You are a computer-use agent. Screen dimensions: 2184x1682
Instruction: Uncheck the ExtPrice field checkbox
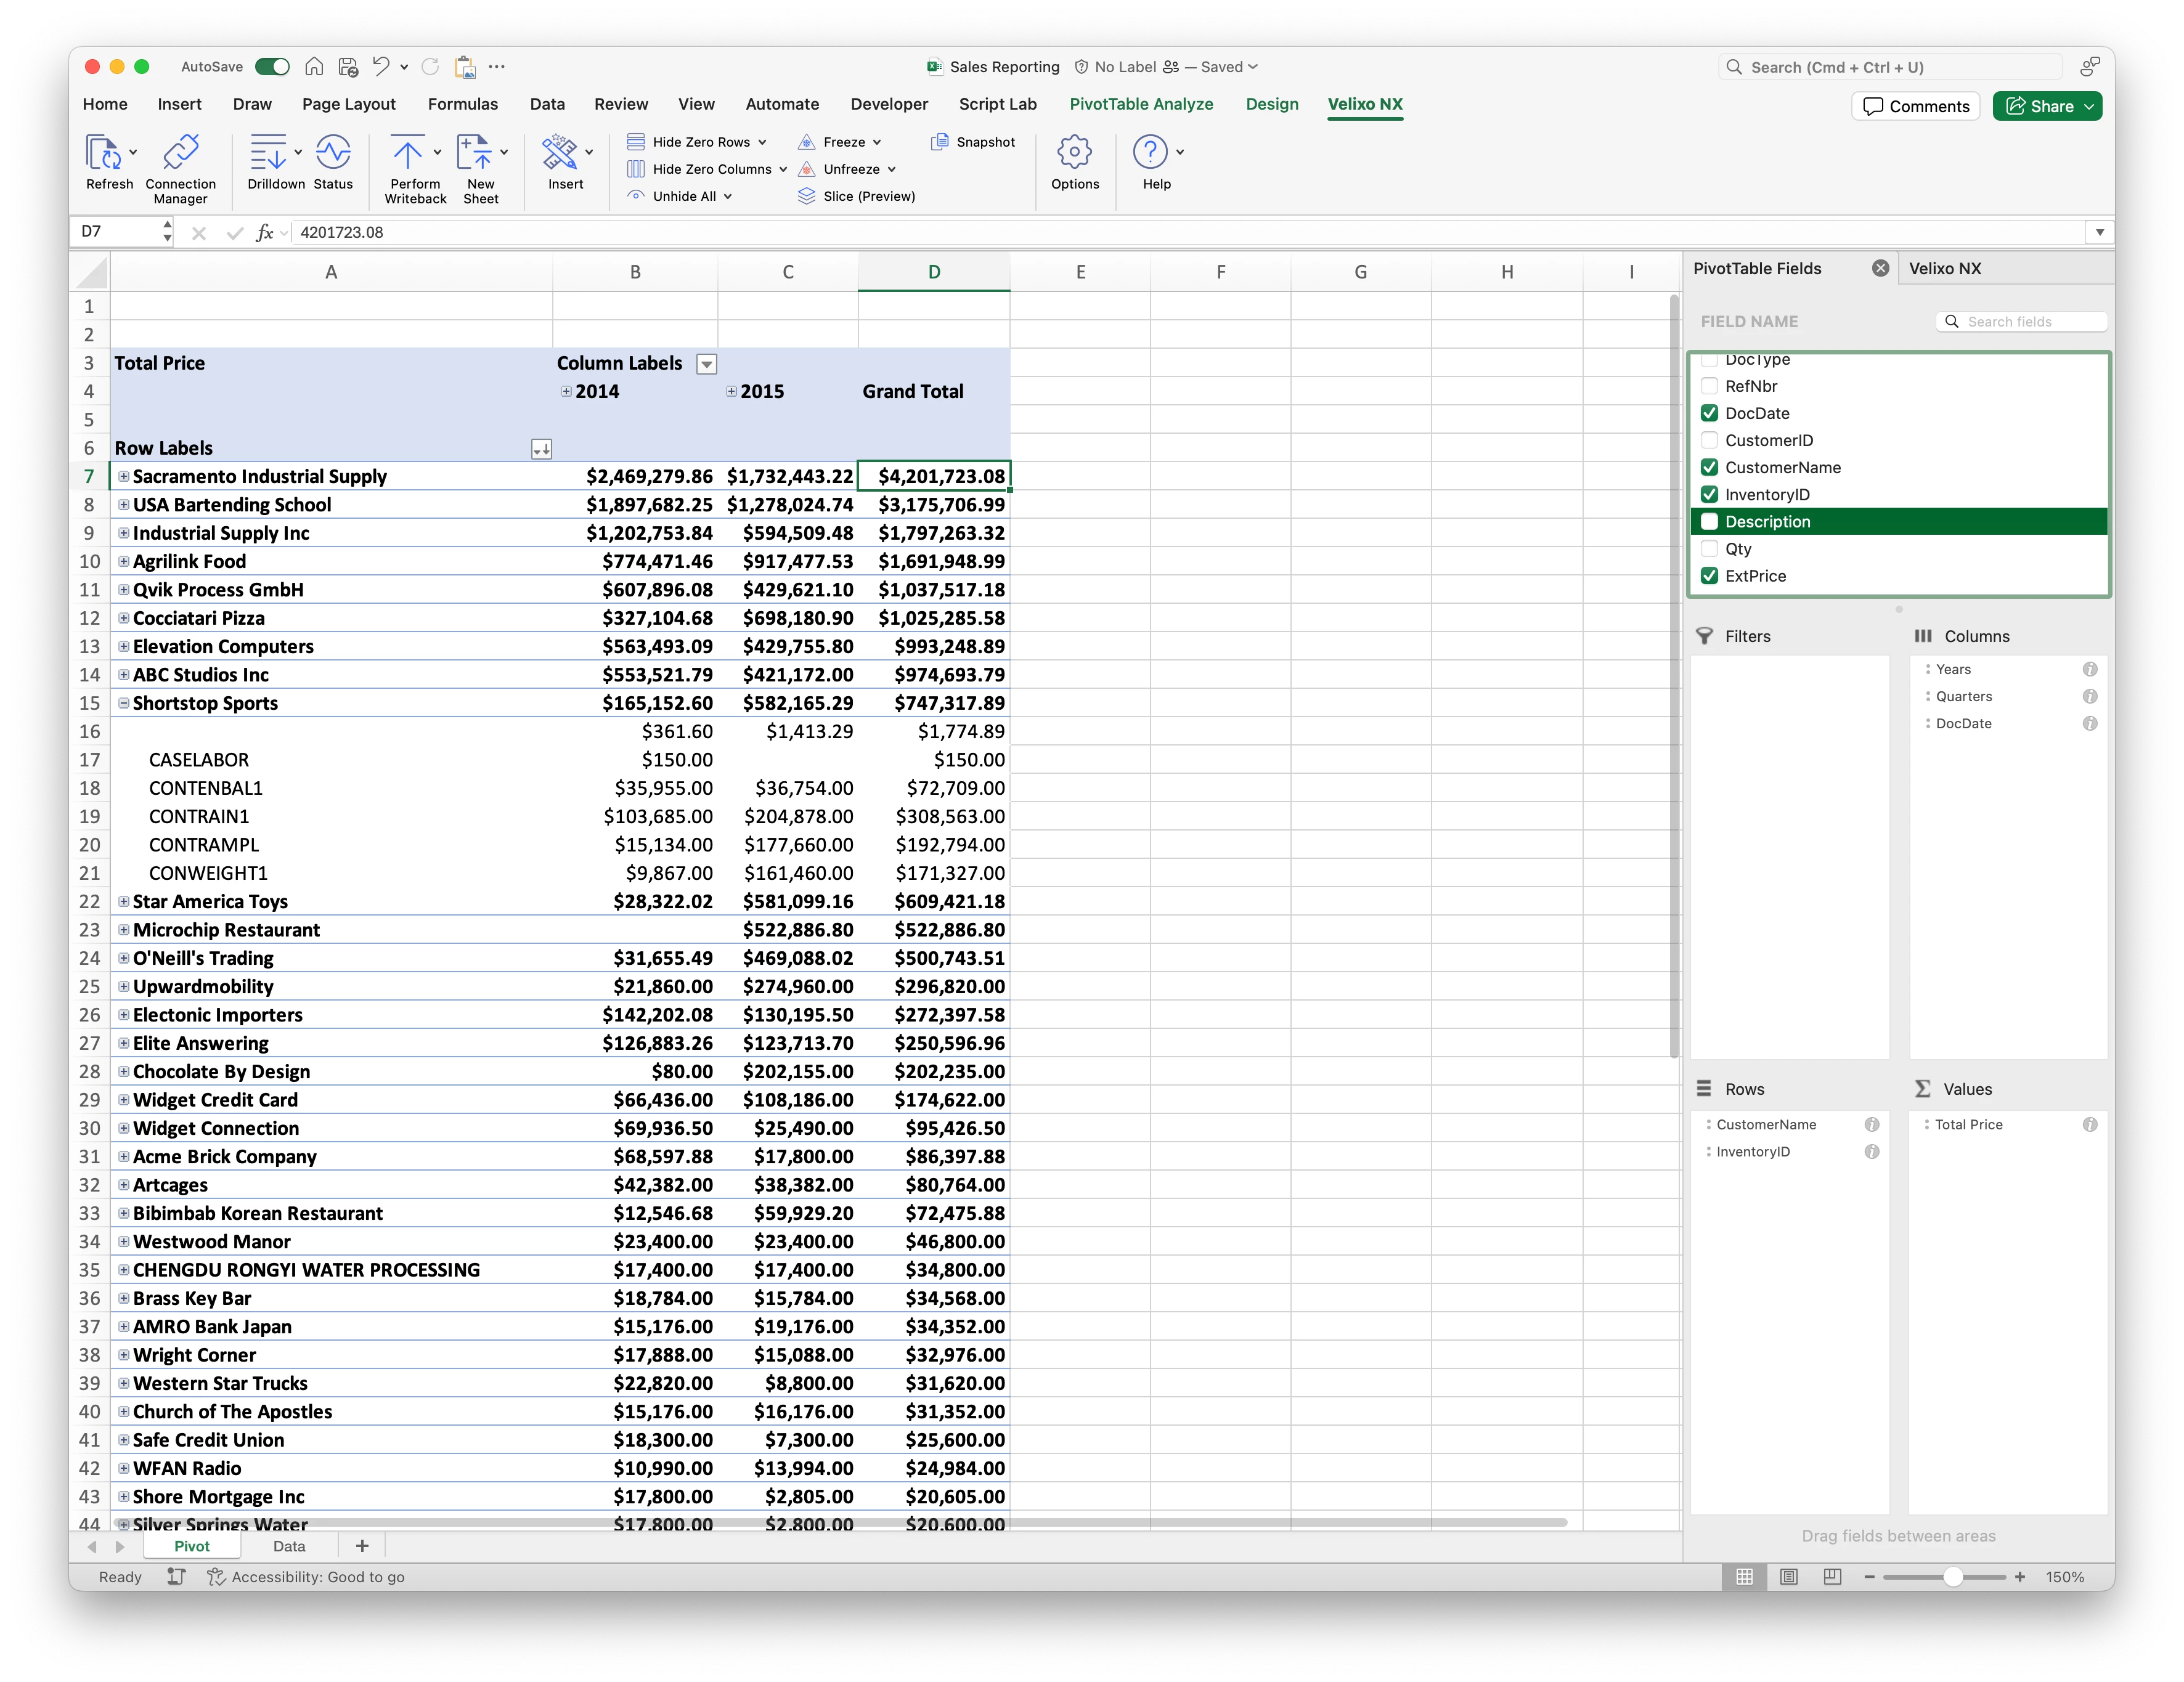tap(1709, 575)
